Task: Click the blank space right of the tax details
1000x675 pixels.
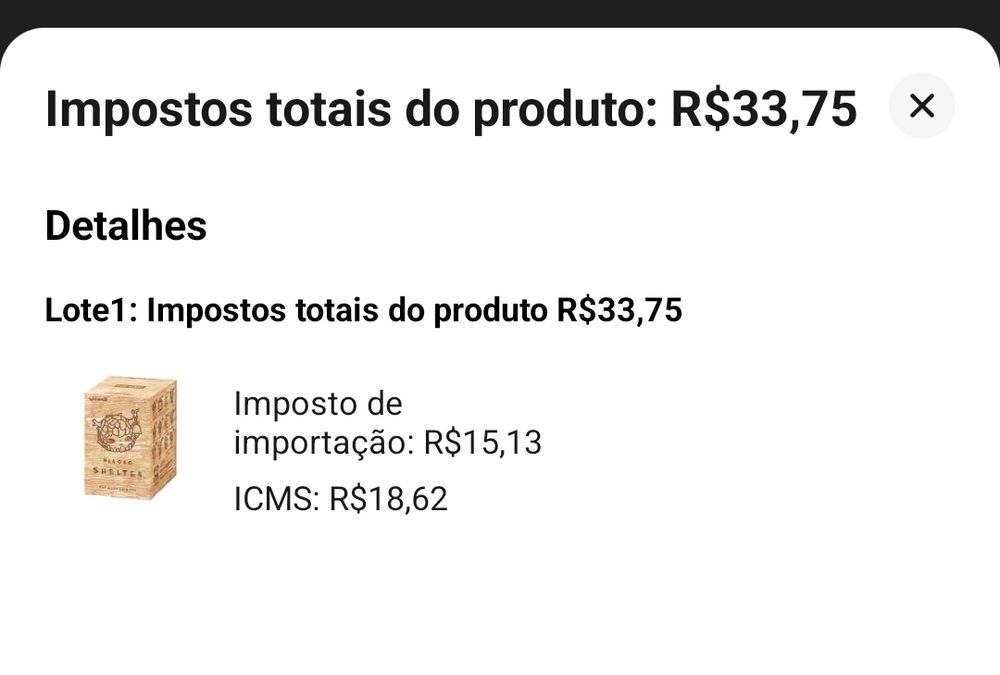Action: [780, 450]
